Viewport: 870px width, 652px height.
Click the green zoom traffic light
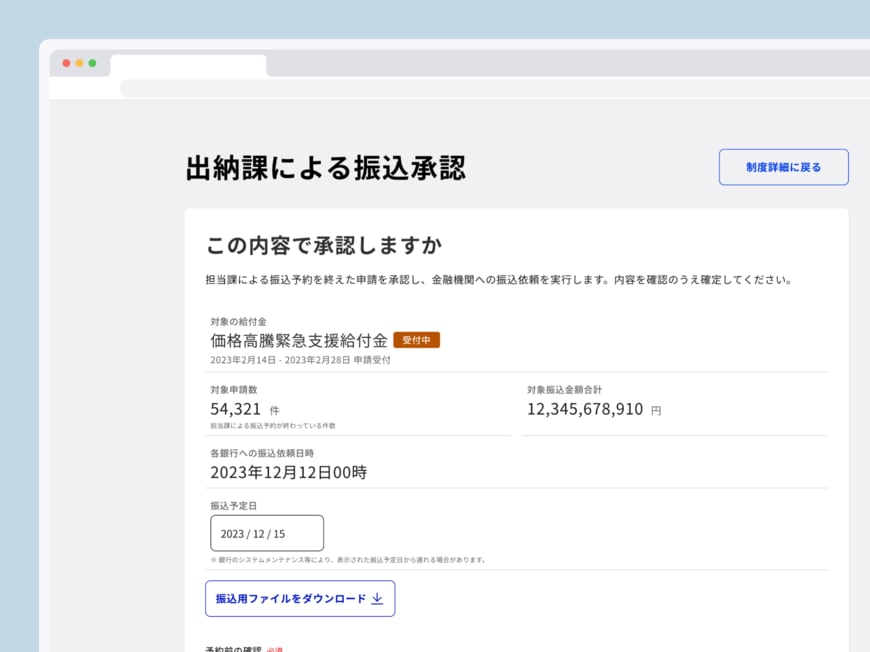tap(91, 63)
